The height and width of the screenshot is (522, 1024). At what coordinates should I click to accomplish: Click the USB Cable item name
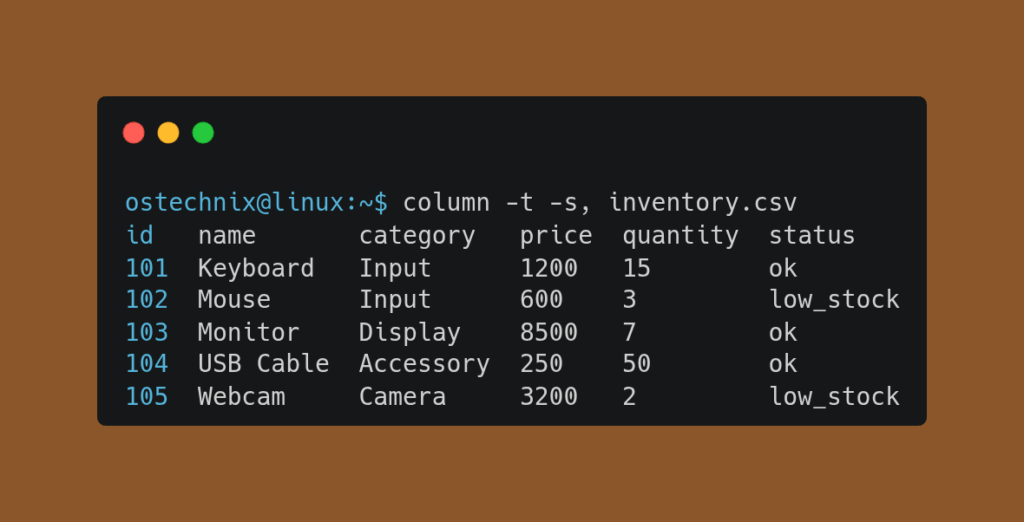tap(263, 363)
